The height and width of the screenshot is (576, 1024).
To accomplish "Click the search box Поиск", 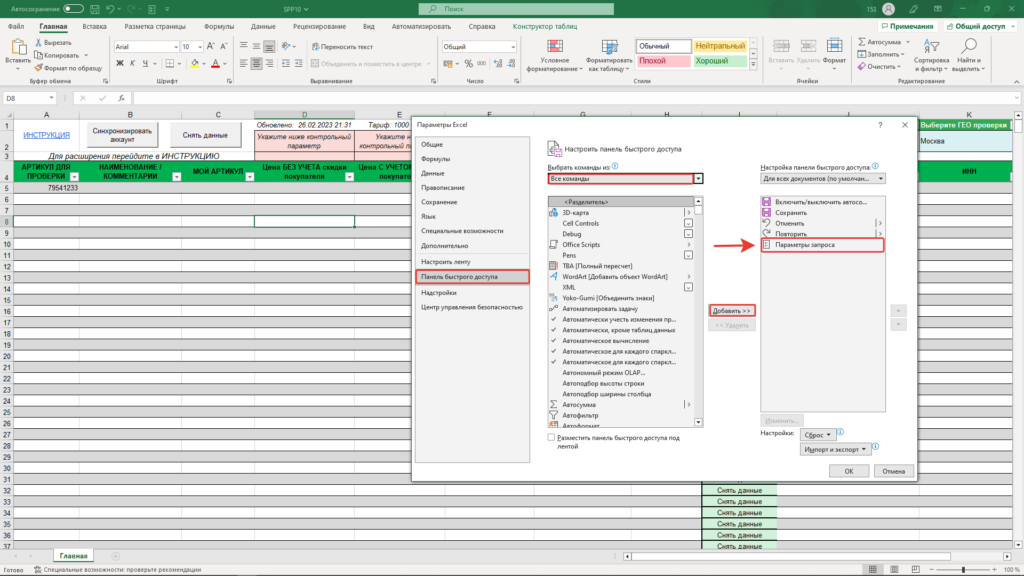I will click(516, 9).
